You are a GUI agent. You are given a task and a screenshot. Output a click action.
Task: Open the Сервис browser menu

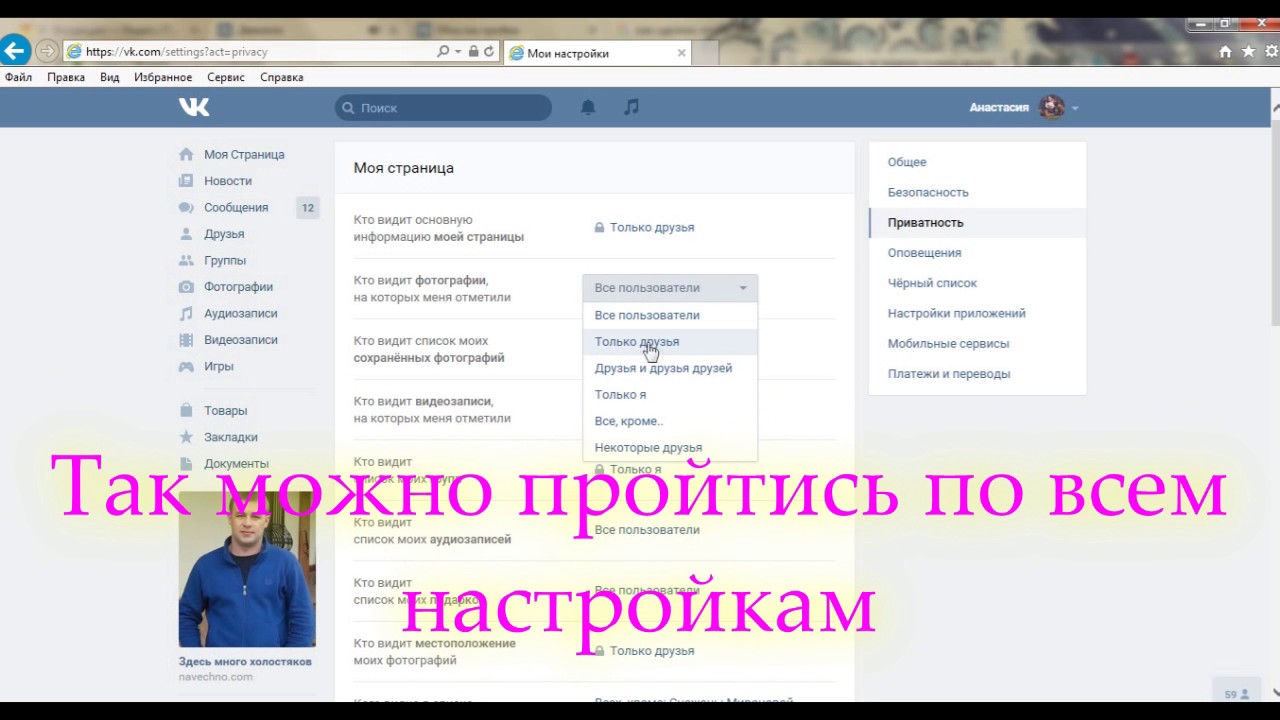[x=226, y=77]
